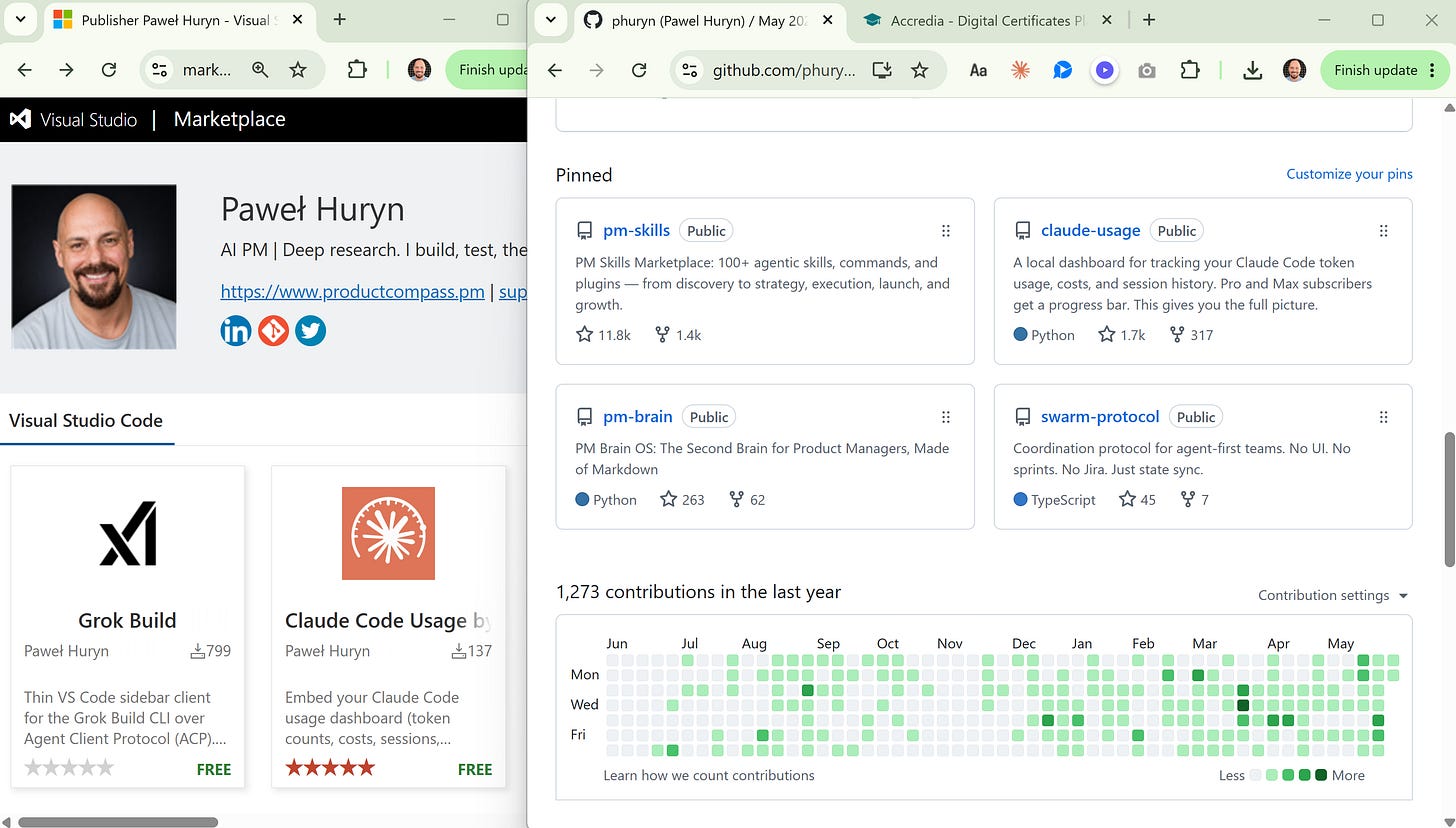Click the orange starburst Claude extension icon
This screenshot has width=1456, height=828.
tap(1020, 70)
